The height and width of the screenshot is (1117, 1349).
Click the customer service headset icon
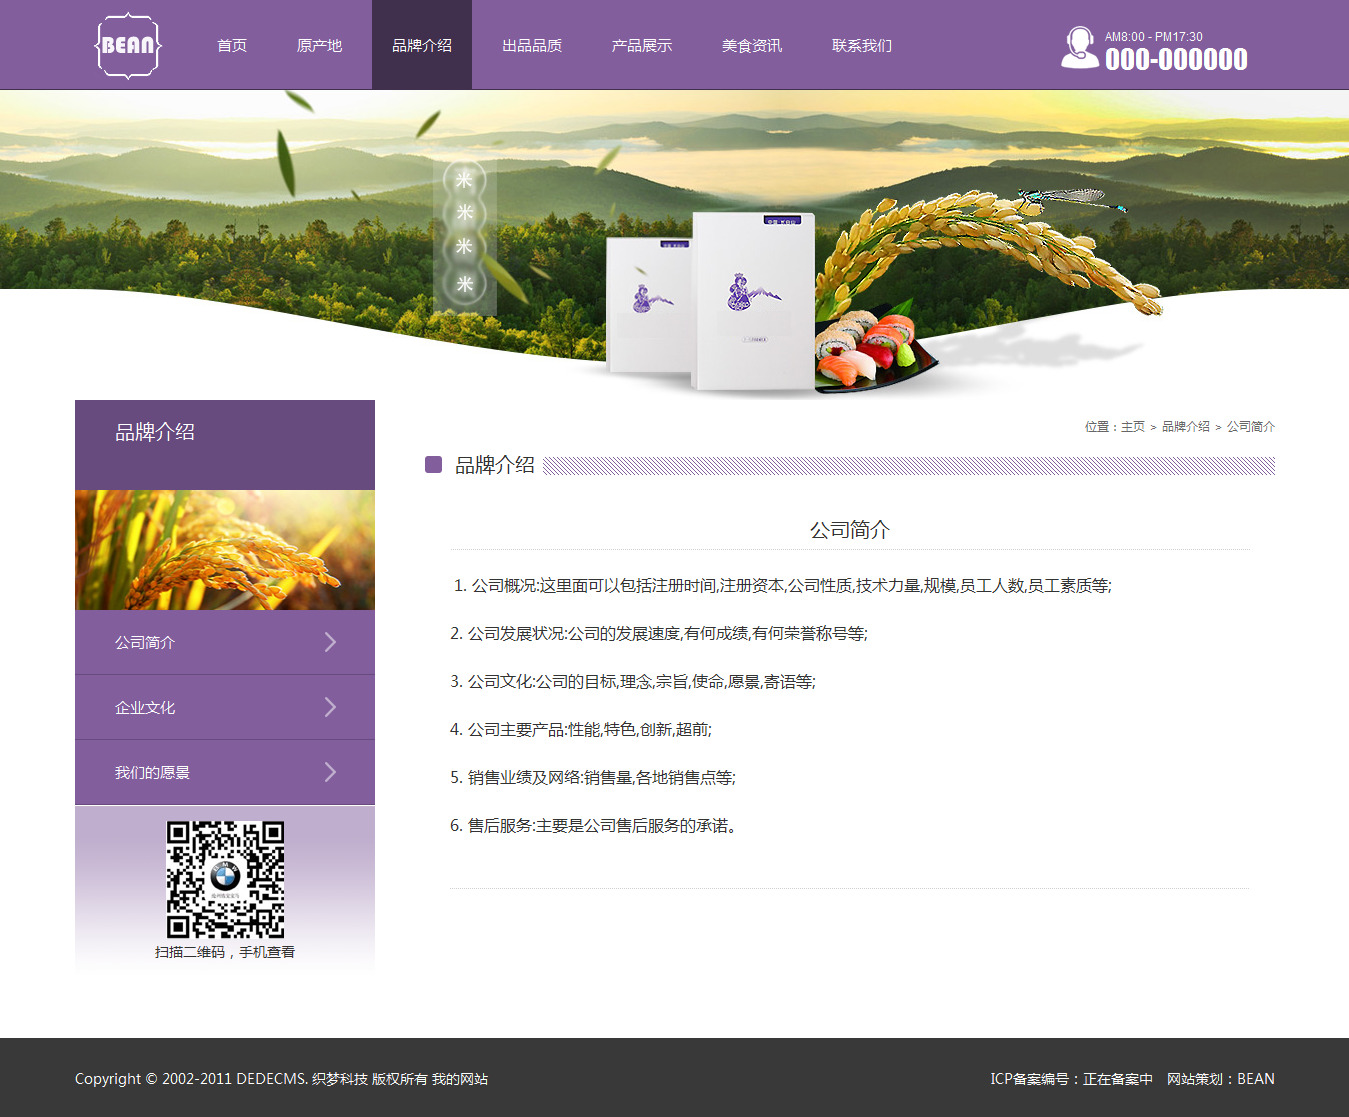pos(1079,47)
